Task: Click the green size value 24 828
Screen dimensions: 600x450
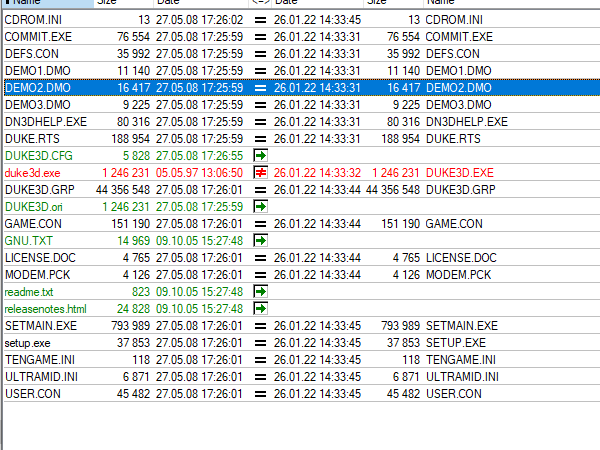Action: tap(134, 308)
